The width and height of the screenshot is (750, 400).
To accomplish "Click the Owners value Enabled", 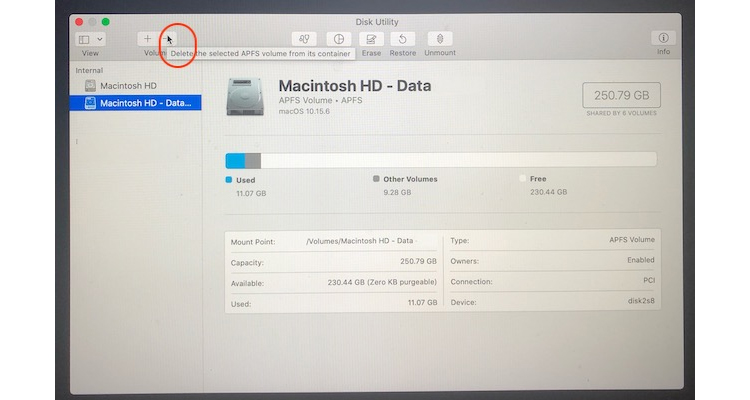I will [640, 260].
